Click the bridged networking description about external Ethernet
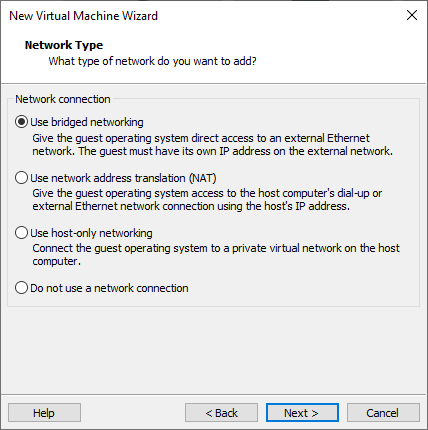Image resolution: width=428 pixels, height=430 pixels. click(x=213, y=145)
